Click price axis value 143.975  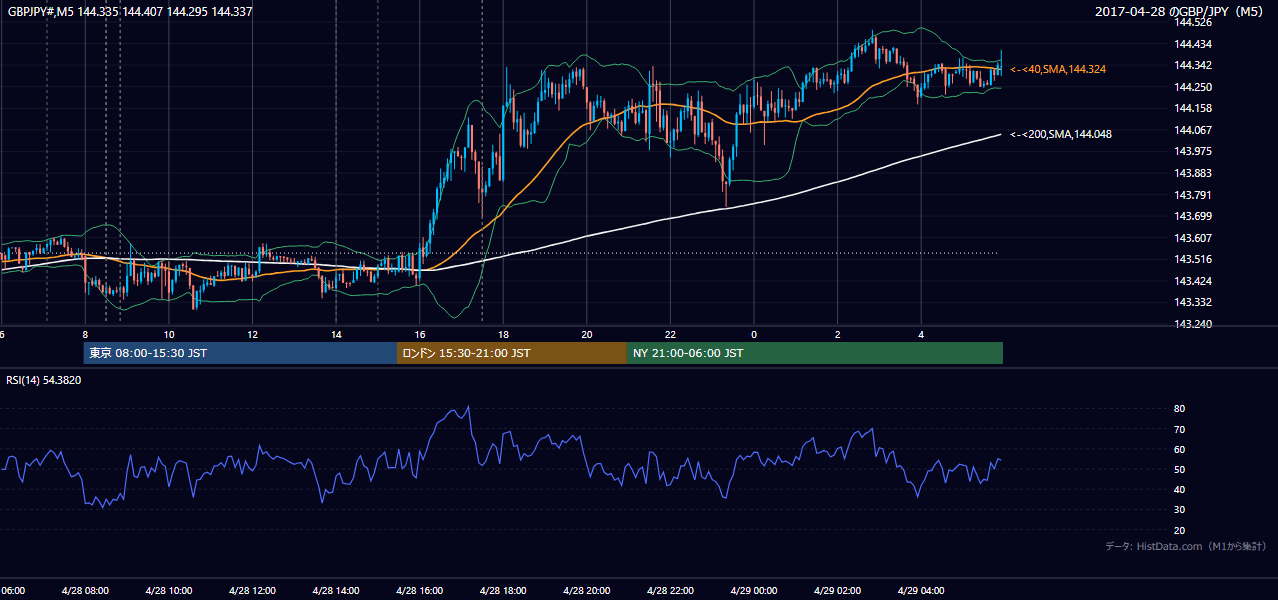[x=1194, y=151]
